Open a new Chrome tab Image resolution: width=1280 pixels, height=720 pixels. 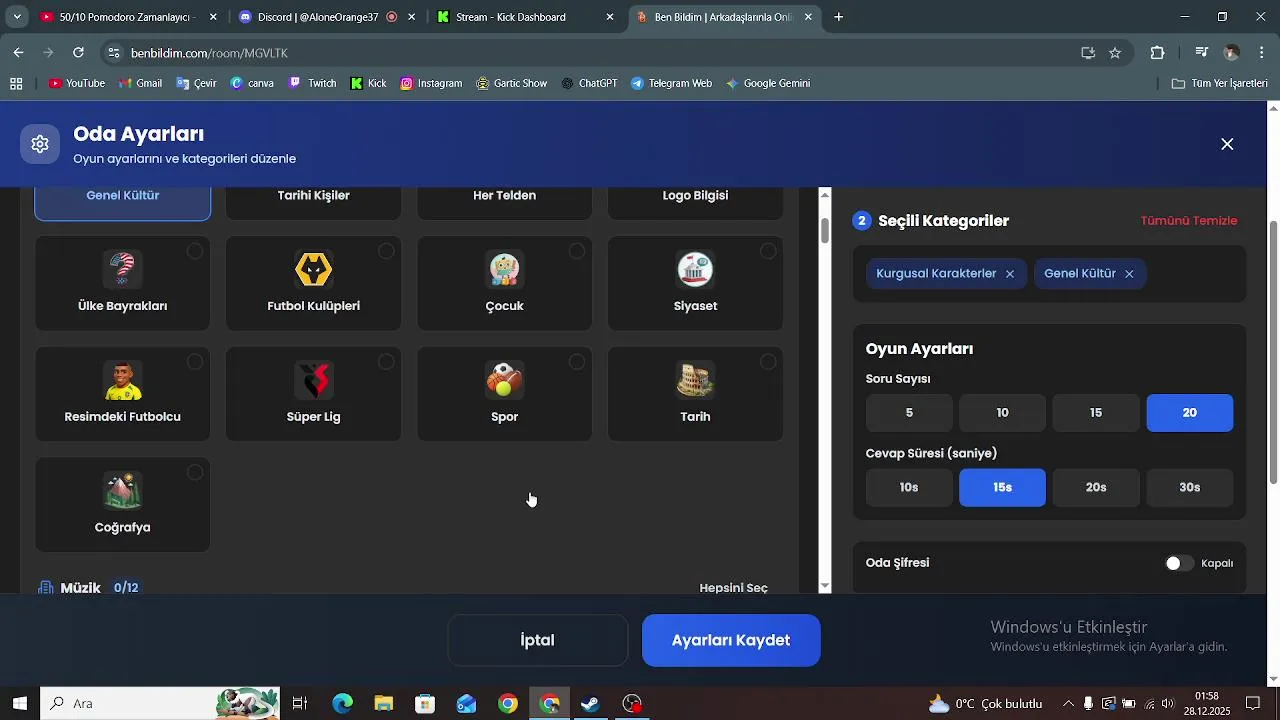839,17
